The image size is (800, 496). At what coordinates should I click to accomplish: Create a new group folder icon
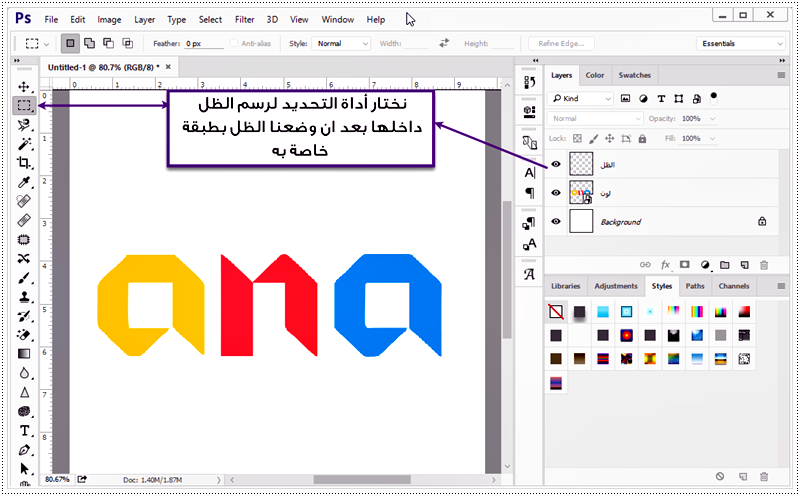pyautogui.click(x=724, y=265)
